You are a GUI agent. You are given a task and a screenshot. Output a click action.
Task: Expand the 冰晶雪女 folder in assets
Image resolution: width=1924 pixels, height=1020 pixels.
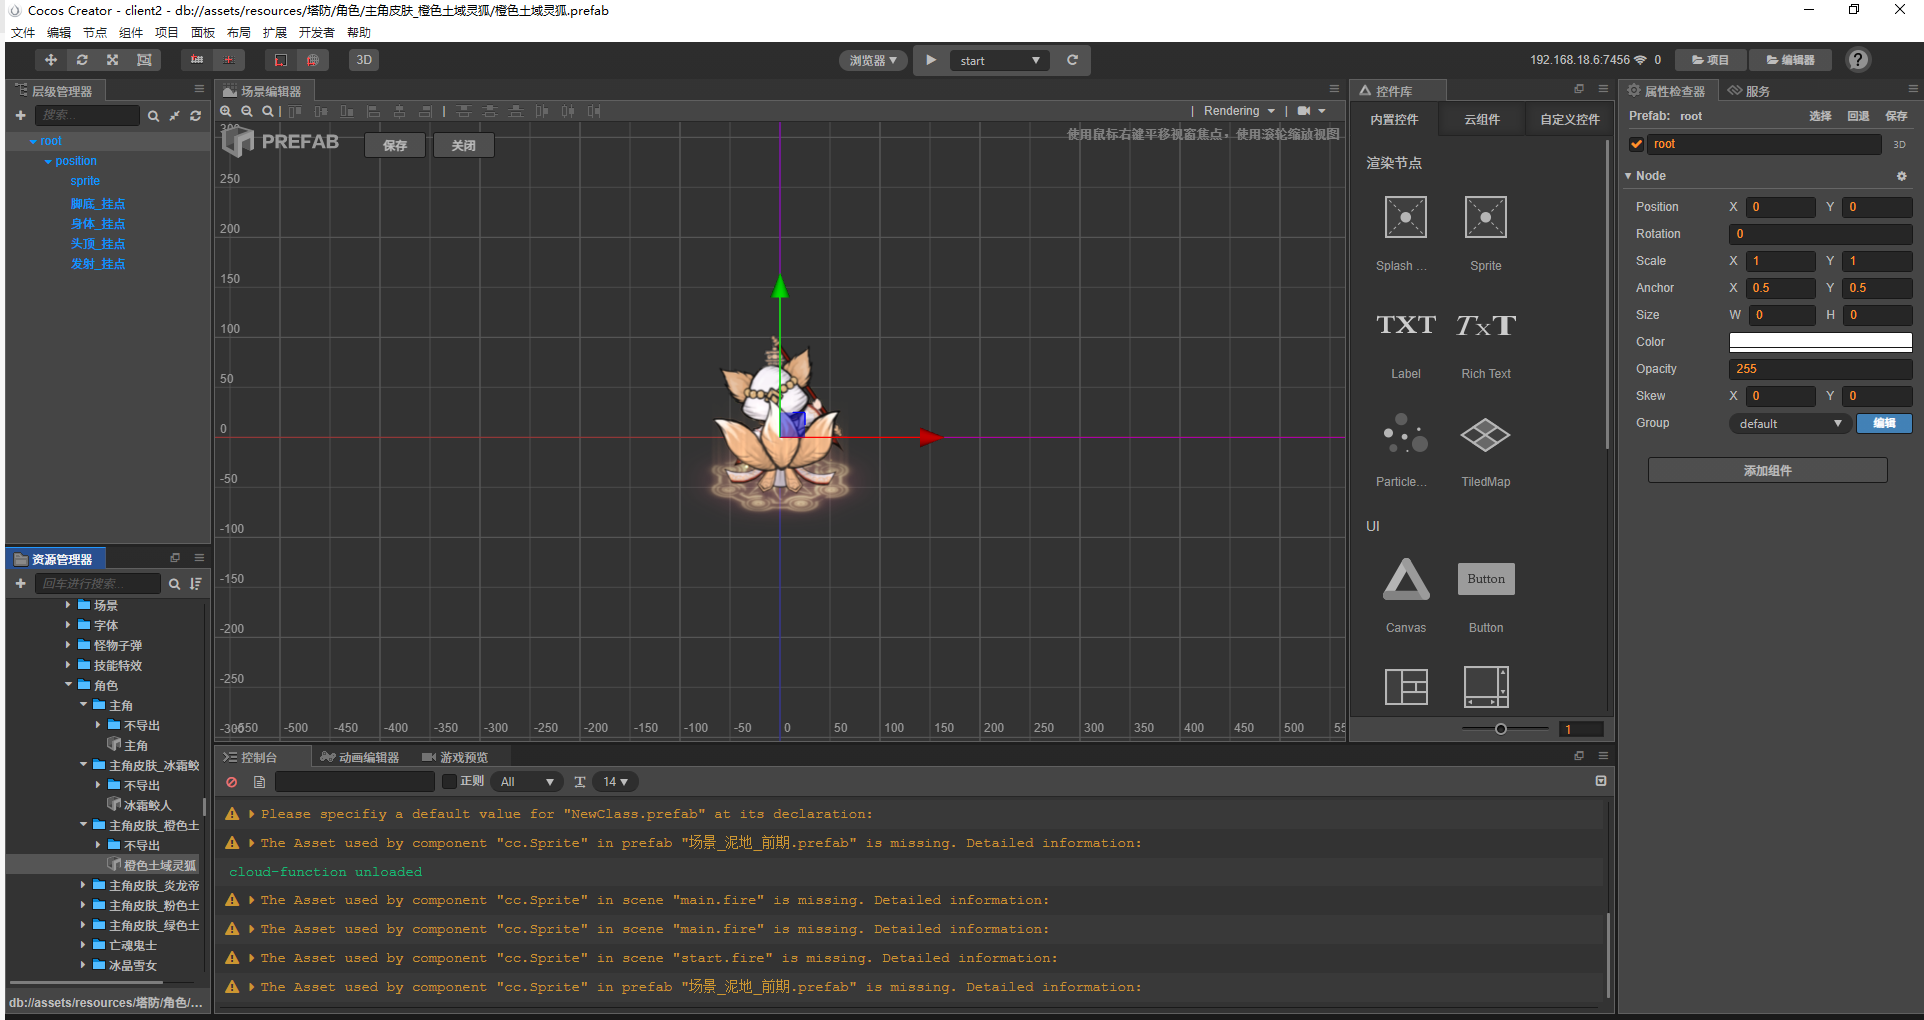(83, 965)
